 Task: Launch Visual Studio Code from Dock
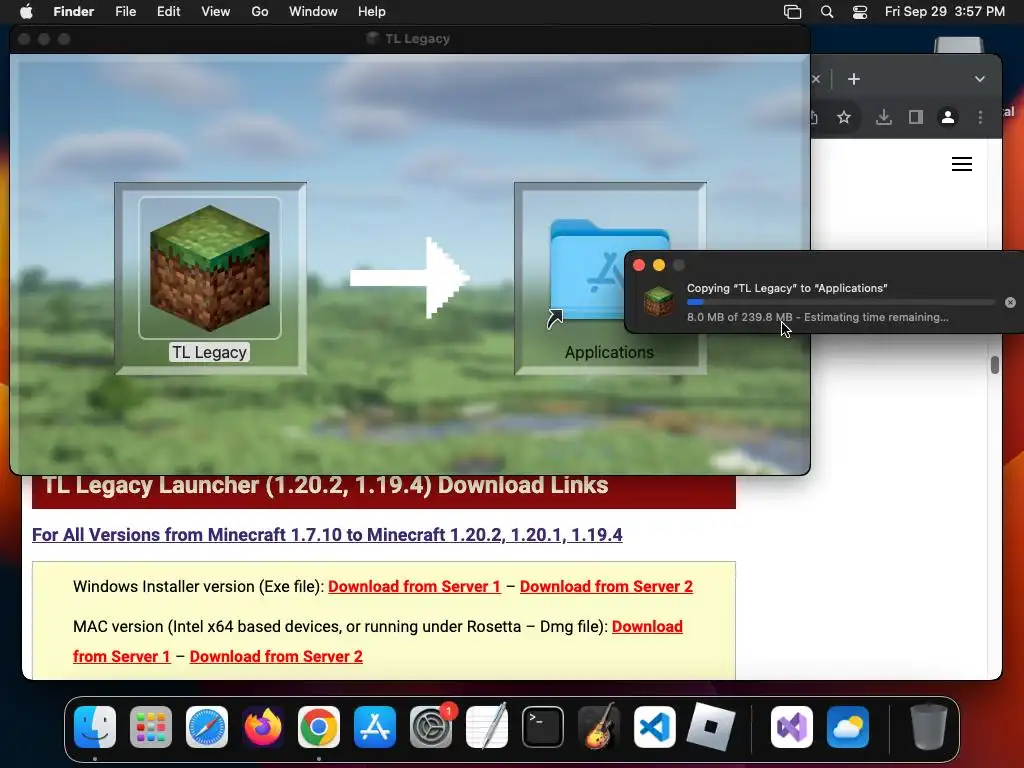pos(654,727)
